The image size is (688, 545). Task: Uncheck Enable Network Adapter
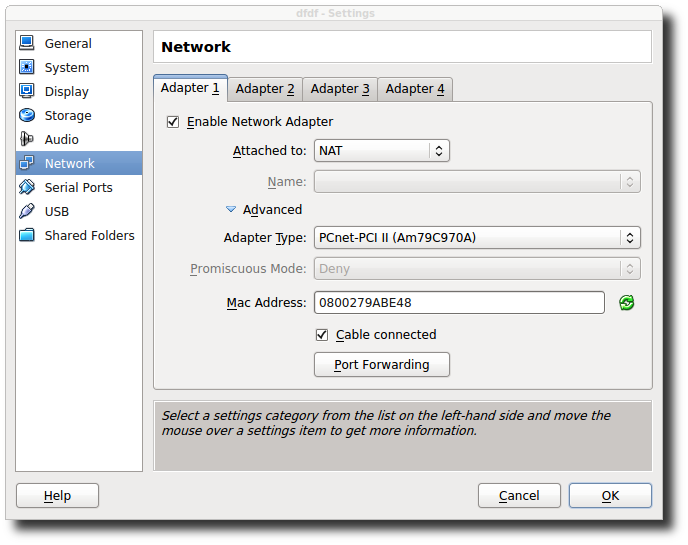pos(173,122)
